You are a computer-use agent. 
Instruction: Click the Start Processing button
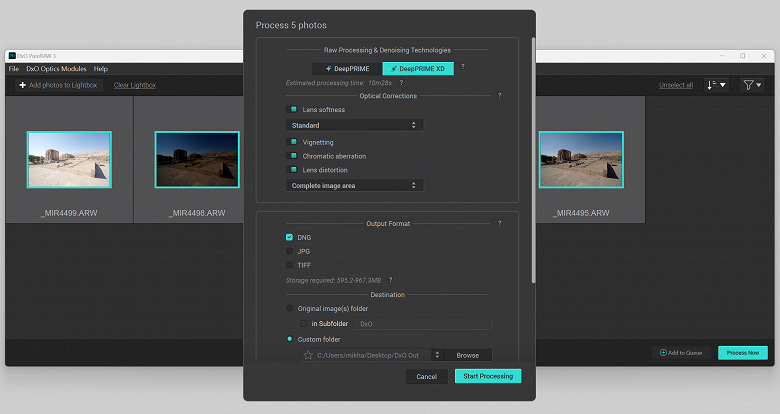click(x=488, y=376)
